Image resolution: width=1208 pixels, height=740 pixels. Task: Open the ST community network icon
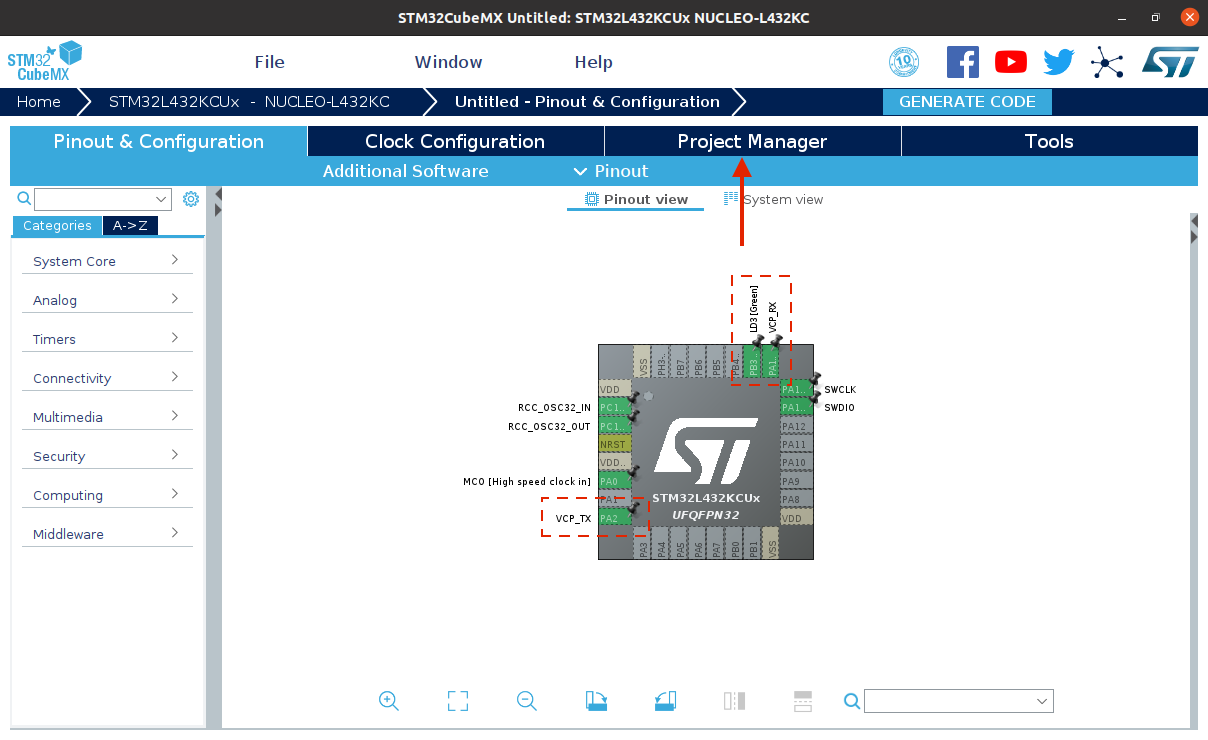tap(1107, 62)
